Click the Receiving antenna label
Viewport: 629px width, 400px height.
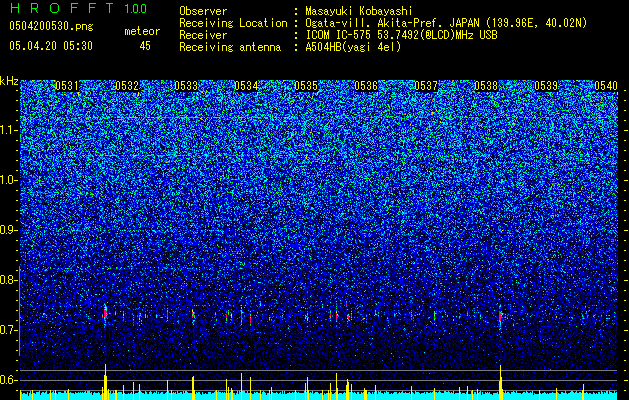[230, 47]
